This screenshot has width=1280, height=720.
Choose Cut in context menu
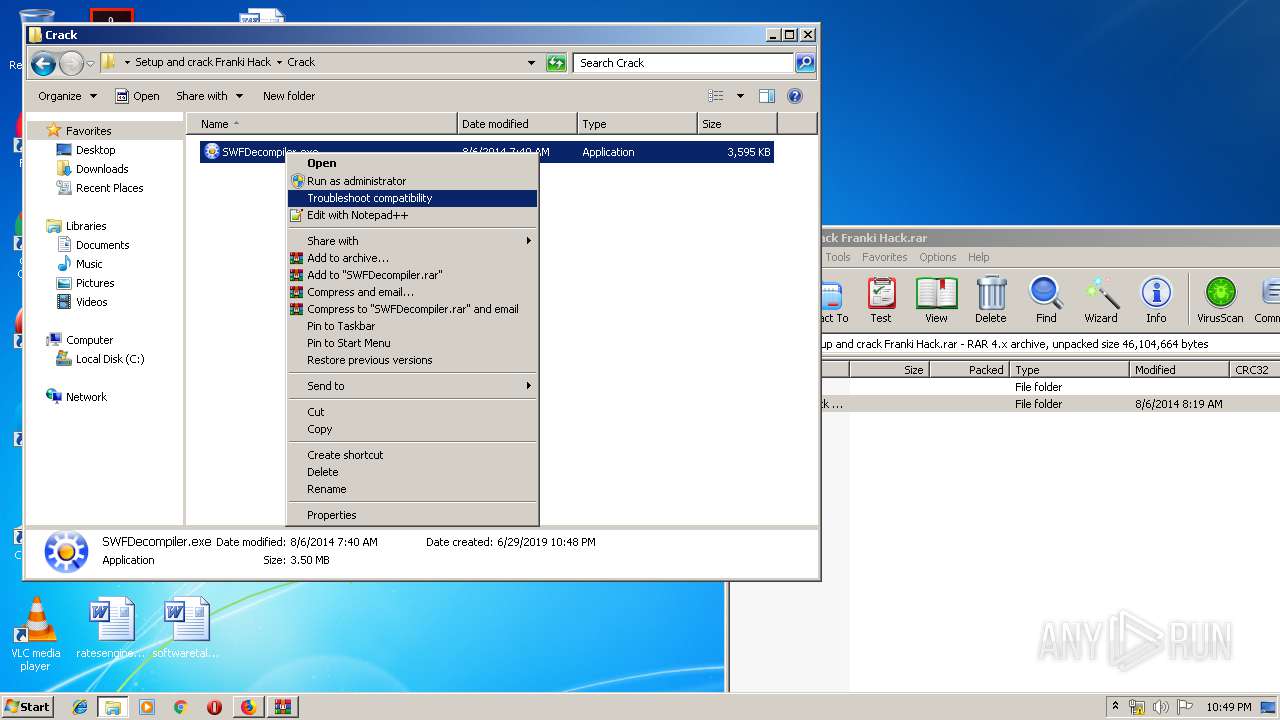(412, 412)
